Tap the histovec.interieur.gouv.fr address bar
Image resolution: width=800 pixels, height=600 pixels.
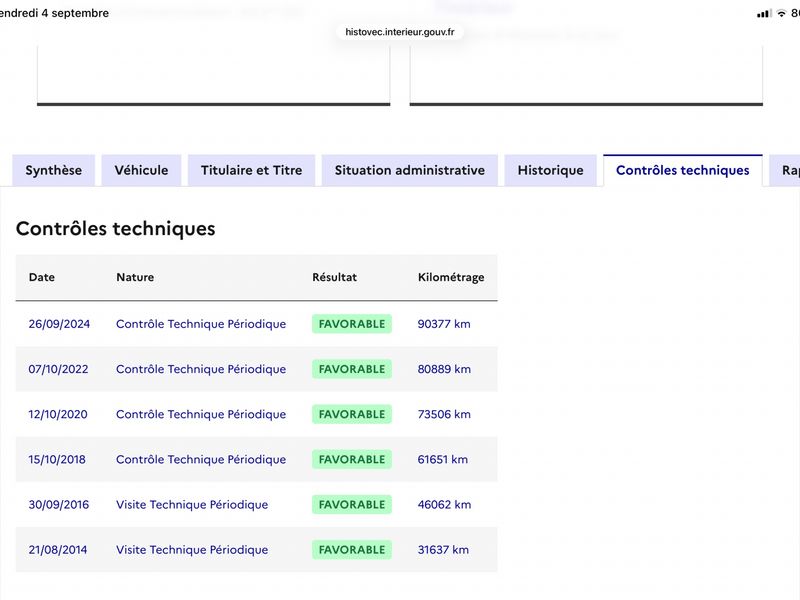[399, 32]
